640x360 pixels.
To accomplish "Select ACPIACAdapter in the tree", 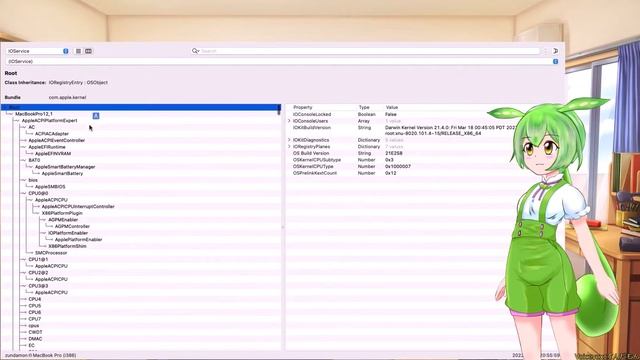I will click(x=51, y=134).
